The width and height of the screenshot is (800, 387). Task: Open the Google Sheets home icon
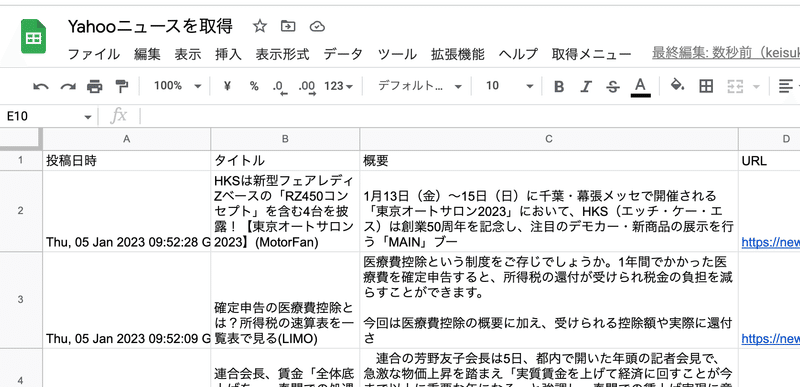coord(33,36)
